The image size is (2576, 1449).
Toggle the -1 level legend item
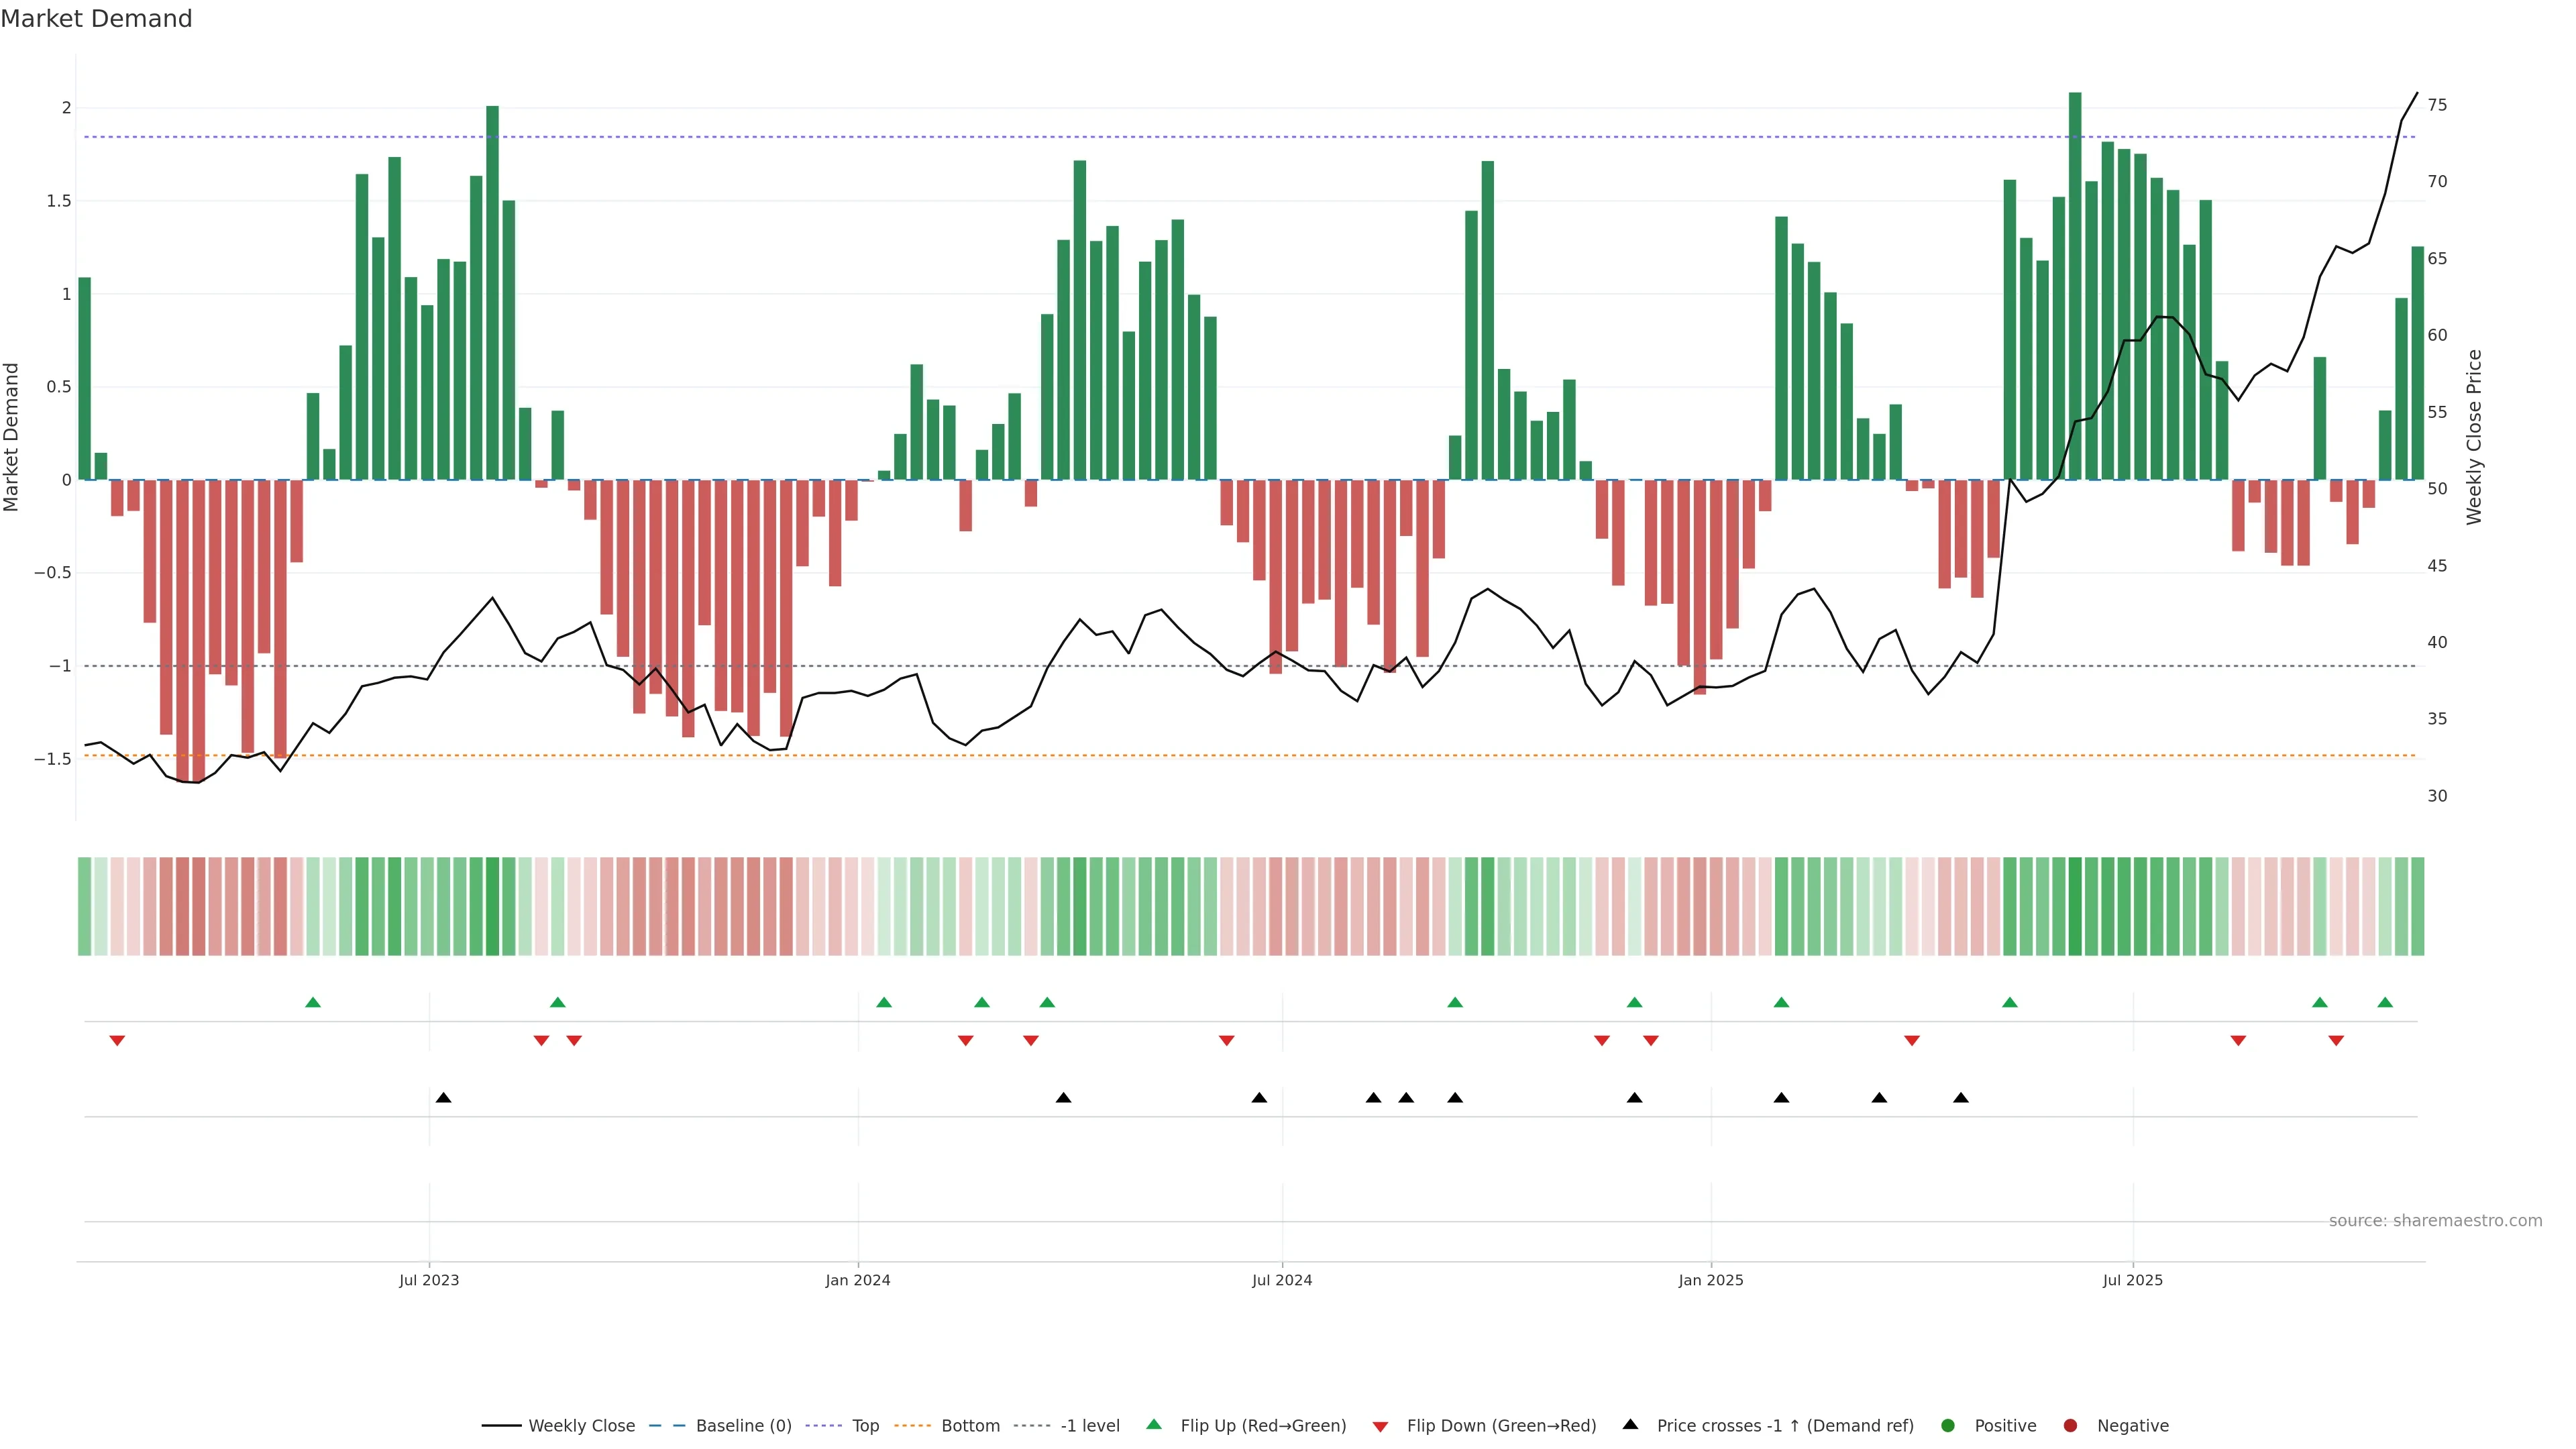point(1089,1426)
